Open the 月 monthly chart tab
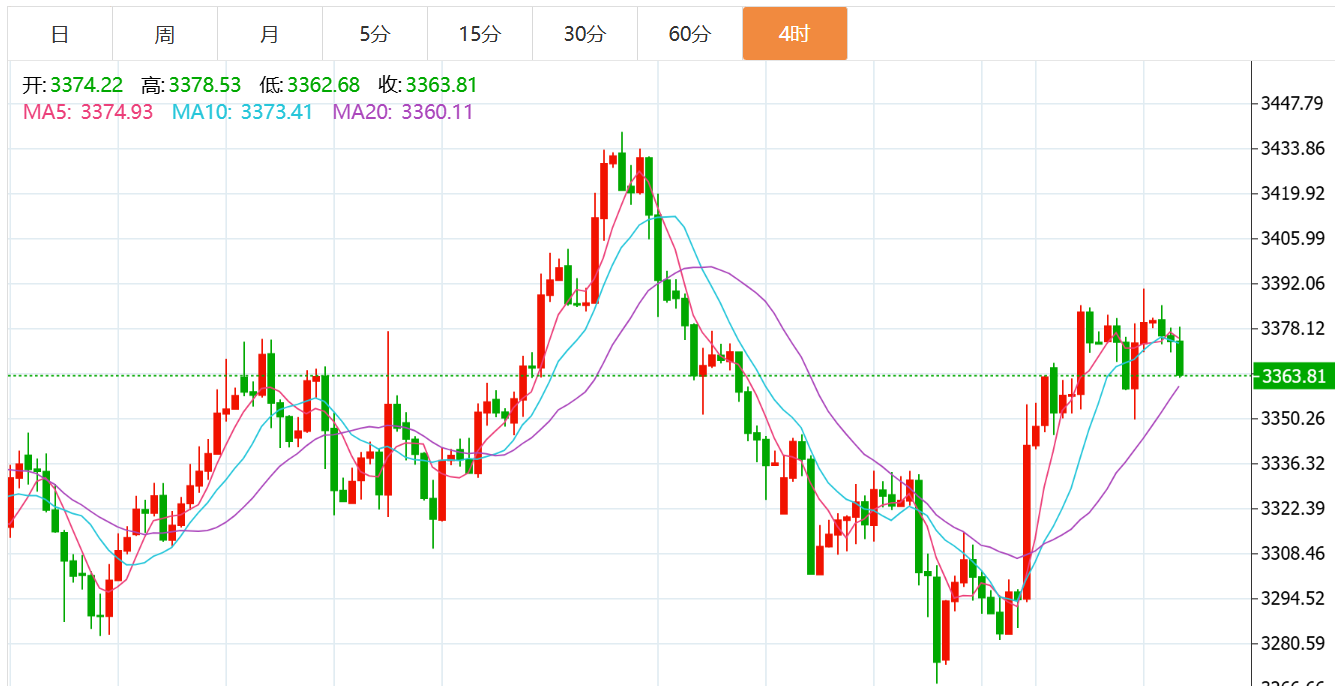The height and width of the screenshot is (686, 1335). click(270, 34)
